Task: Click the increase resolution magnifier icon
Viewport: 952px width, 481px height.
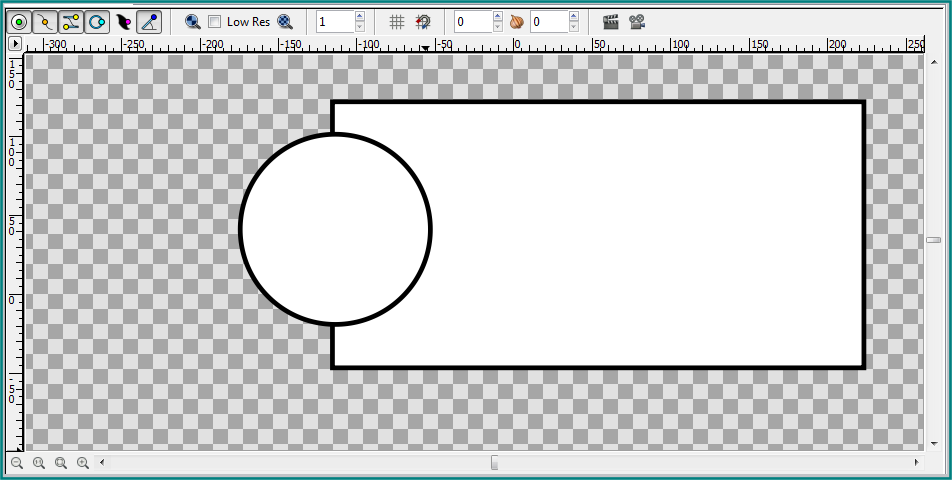Action: pos(285,22)
